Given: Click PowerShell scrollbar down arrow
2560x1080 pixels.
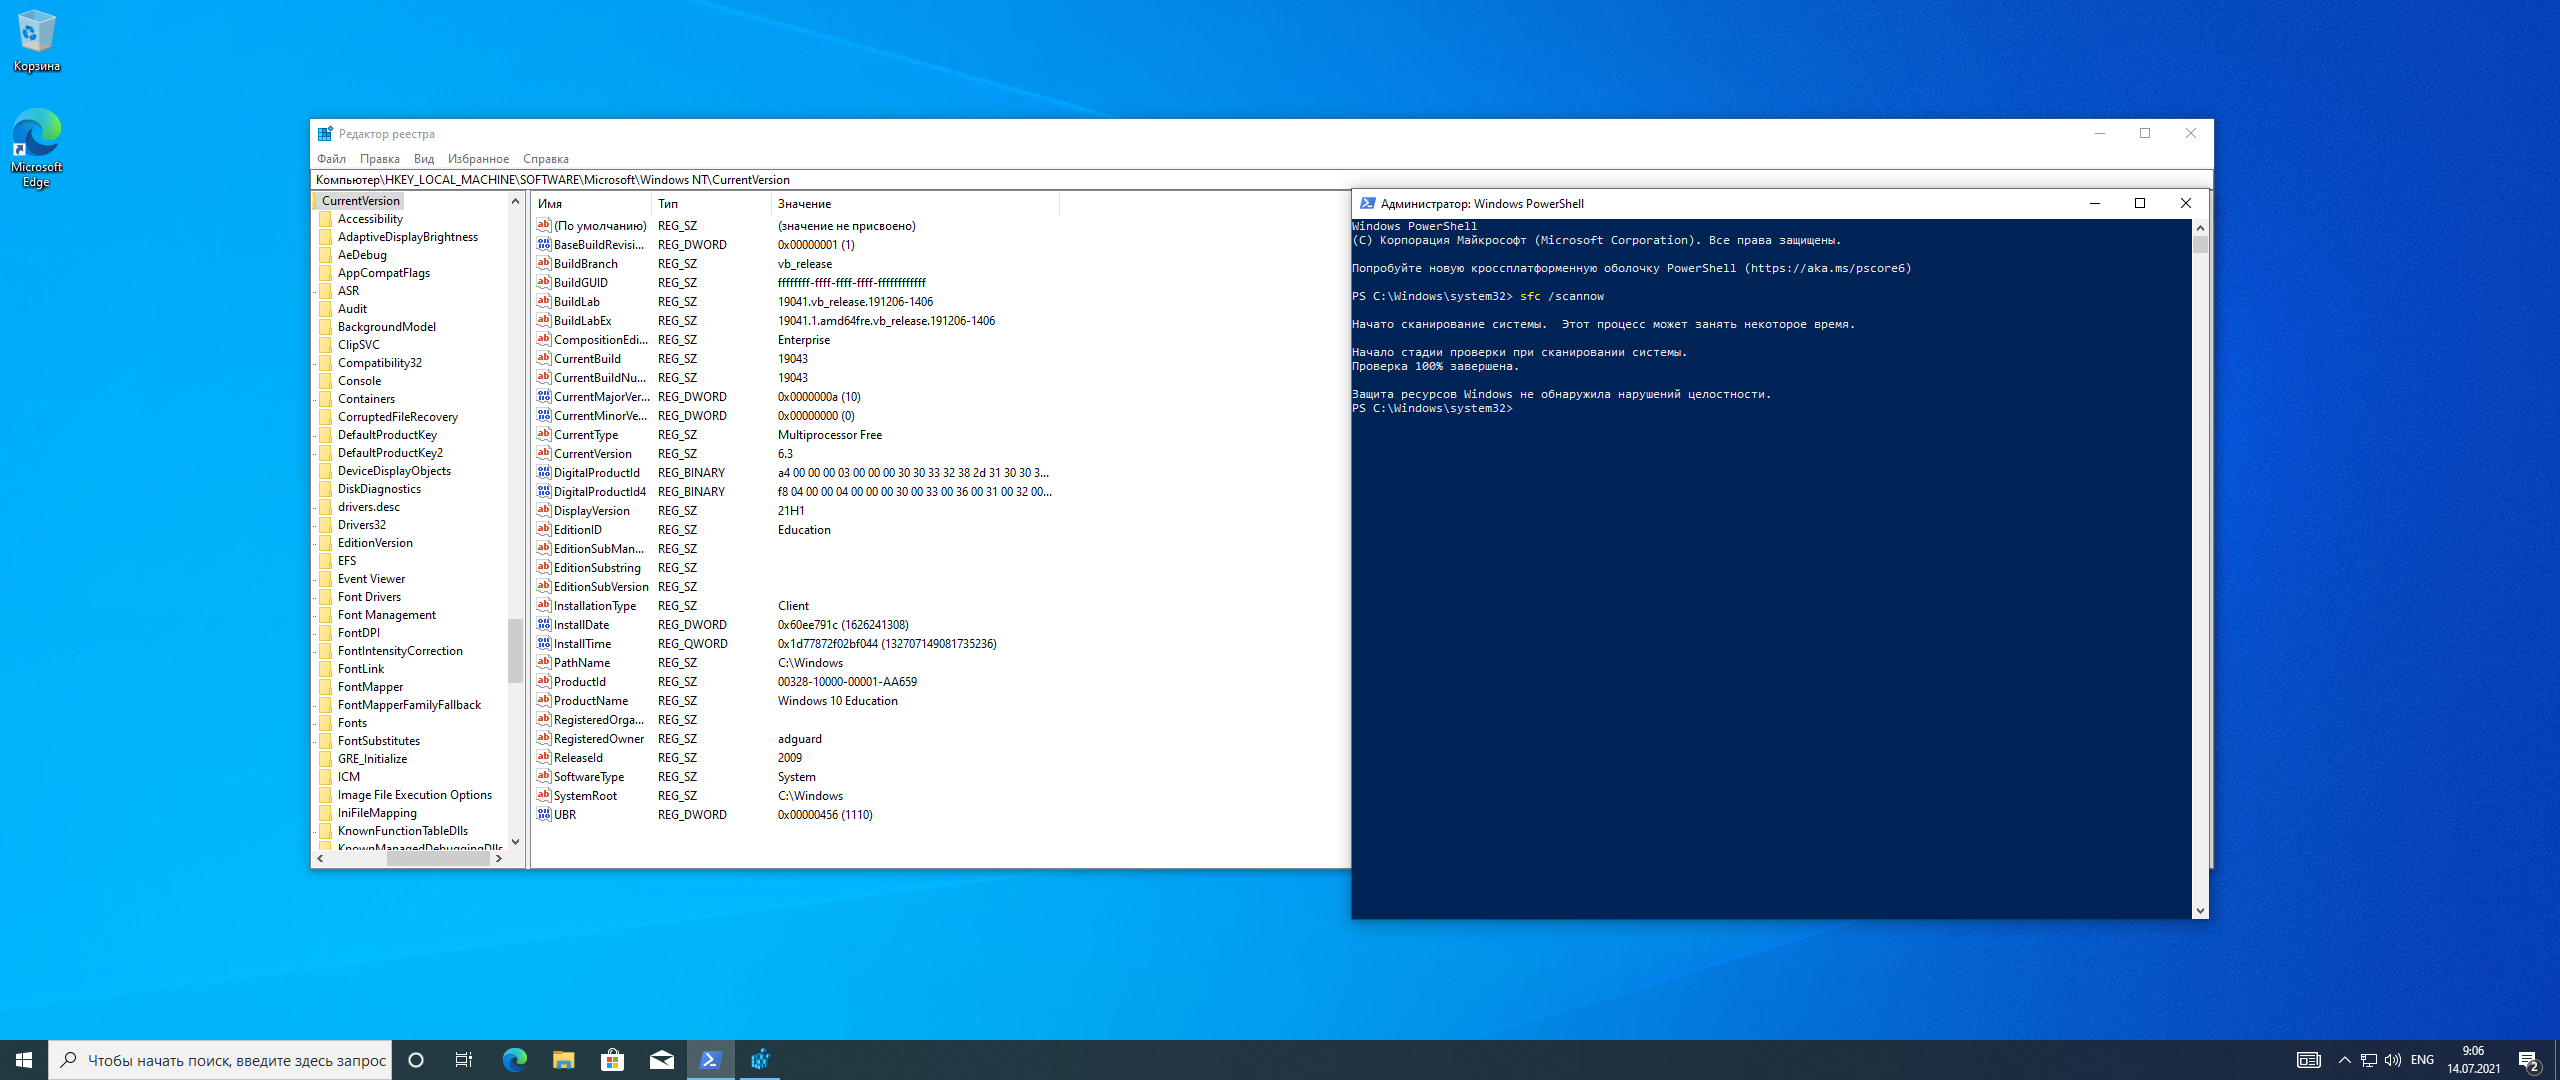Looking at the screenshot, I should point(2200,911).
